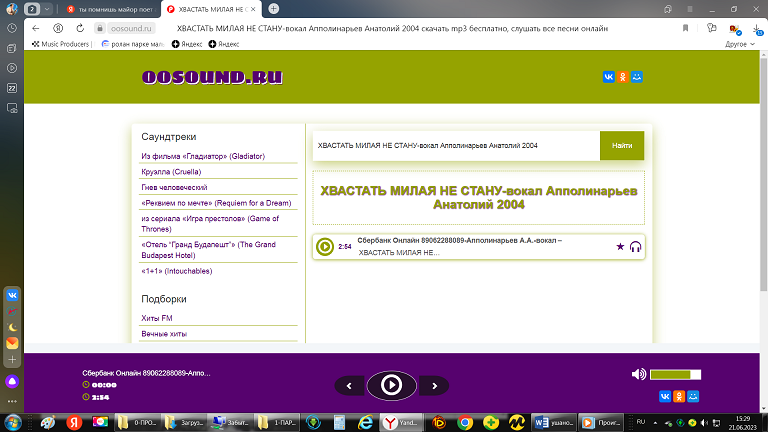Open the tab group counter showing 2
This screenshot has height=432, width=768.
32,9
